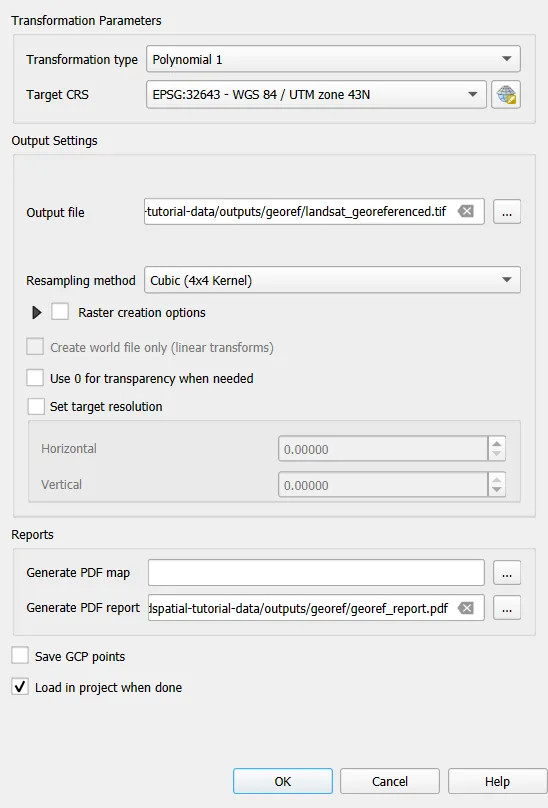Open the Resampling method dropdown
This screenshot has height=808, width=548.
332,280
